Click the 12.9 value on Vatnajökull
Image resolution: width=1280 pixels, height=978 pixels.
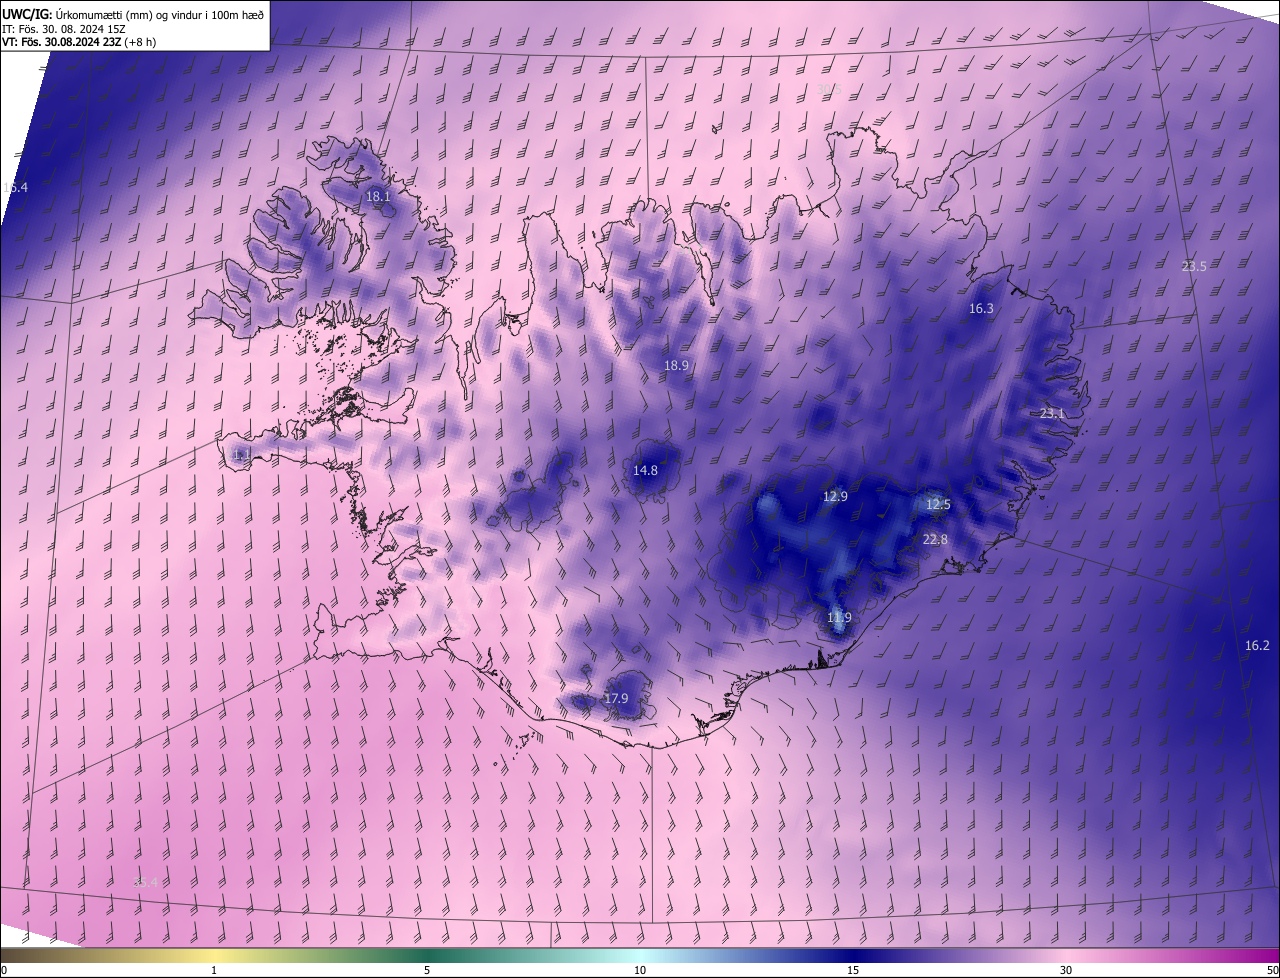coord(835,497)
